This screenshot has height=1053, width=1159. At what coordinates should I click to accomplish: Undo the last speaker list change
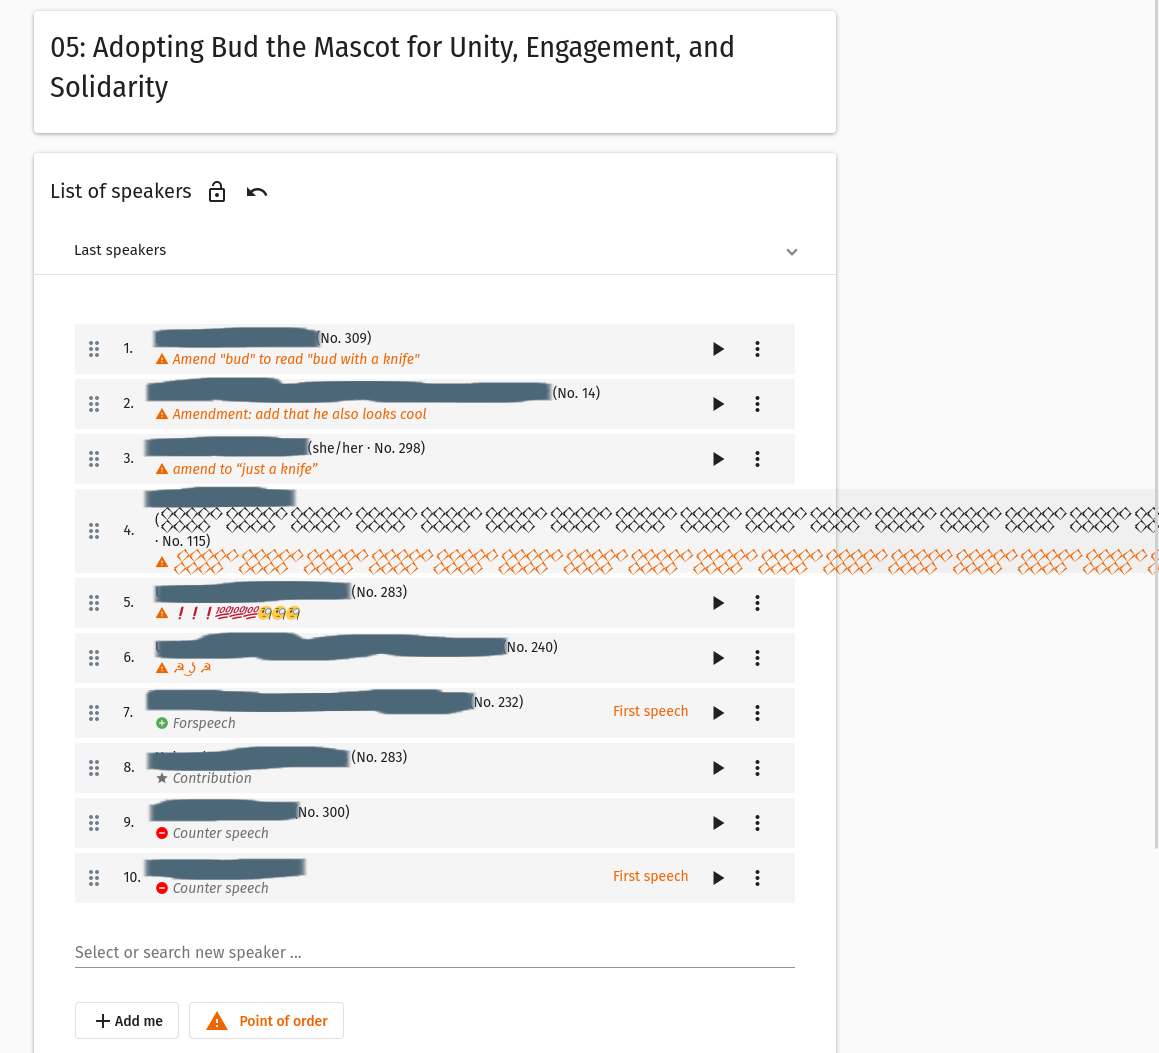click(x=256, y=191)
